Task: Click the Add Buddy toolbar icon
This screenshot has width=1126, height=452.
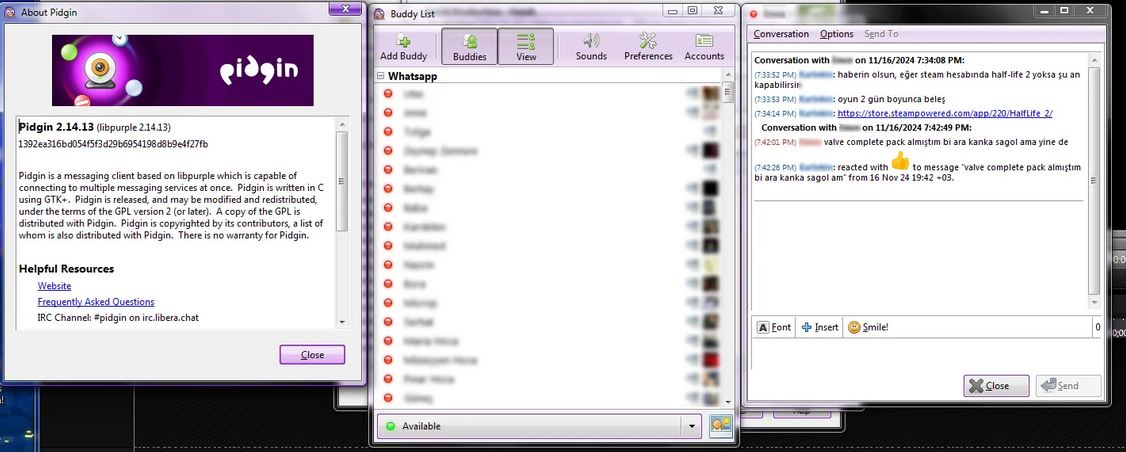Action: (404, 47)
